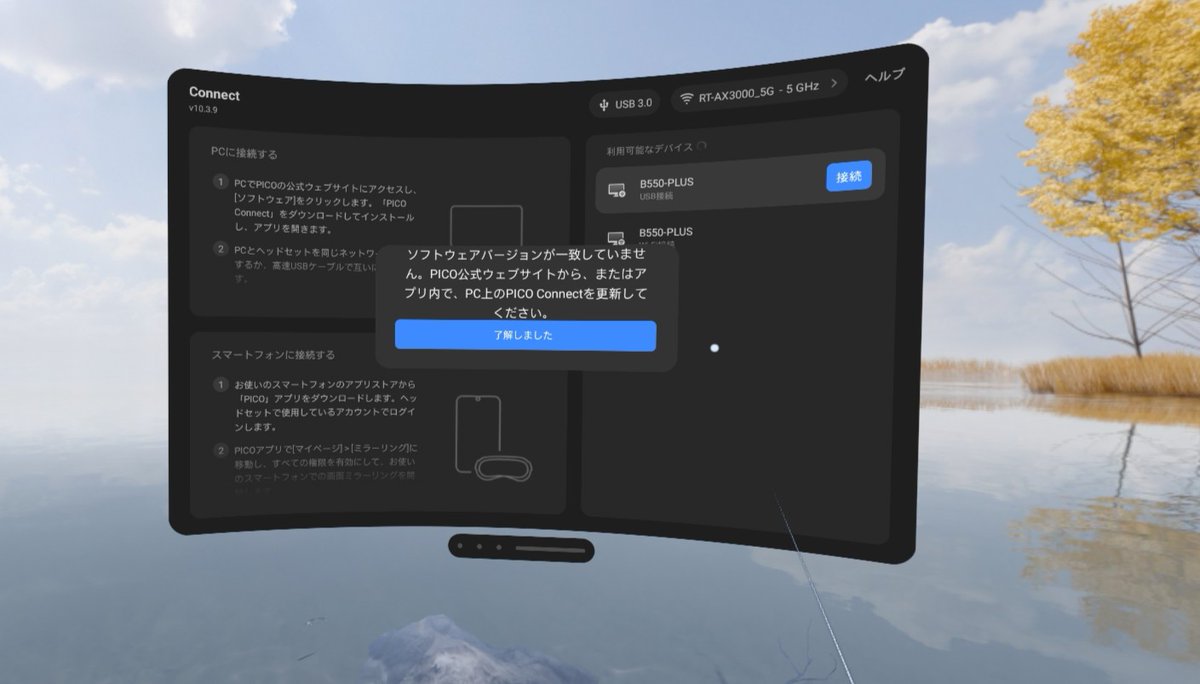The height and width of the screenshot is (684, 1200).
Task: Expand the second B550-PLUS device entry
Action: [x=740, y=238]
